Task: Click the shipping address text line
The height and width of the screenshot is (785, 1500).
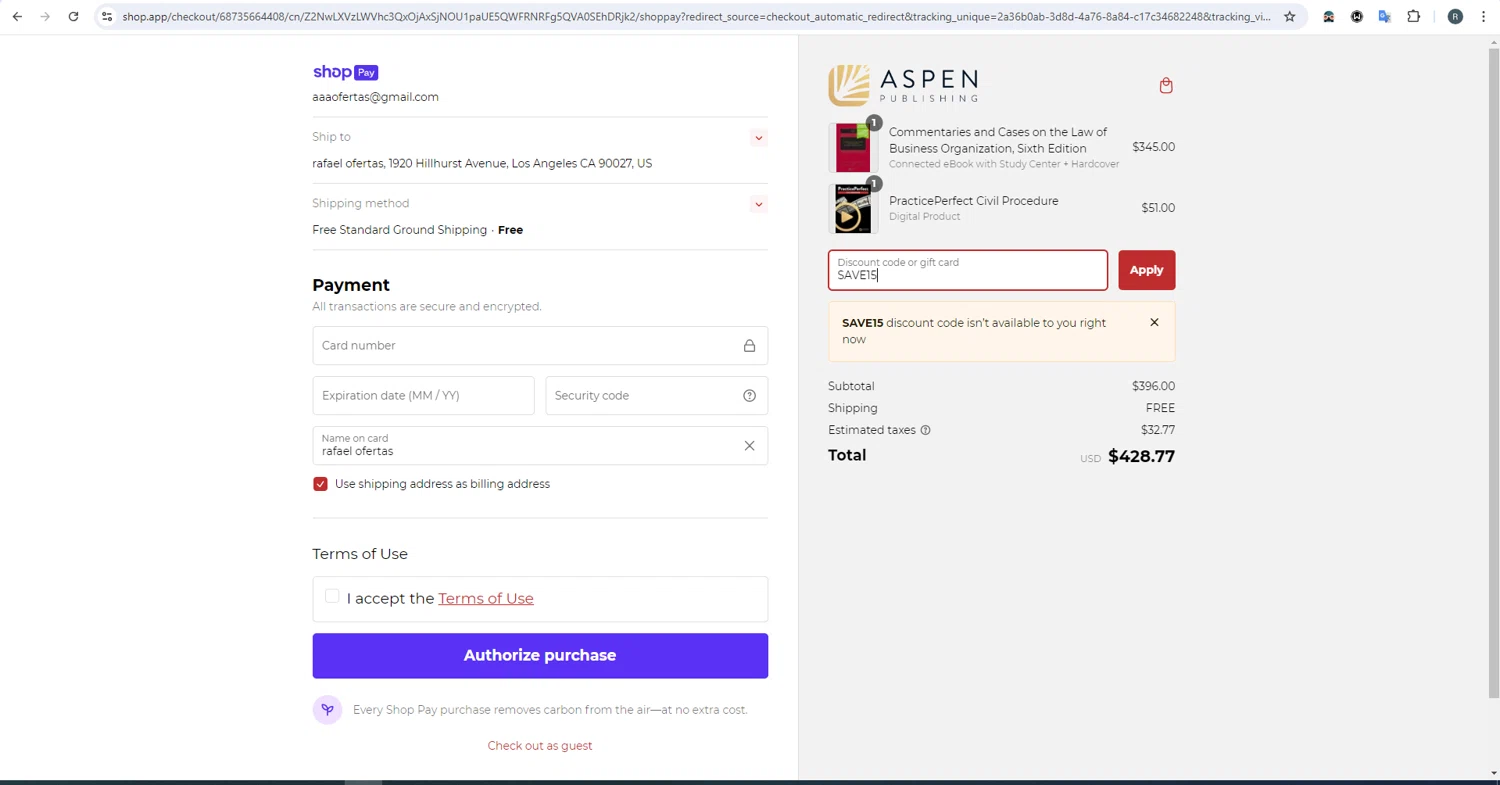Action: click(482, 163)
